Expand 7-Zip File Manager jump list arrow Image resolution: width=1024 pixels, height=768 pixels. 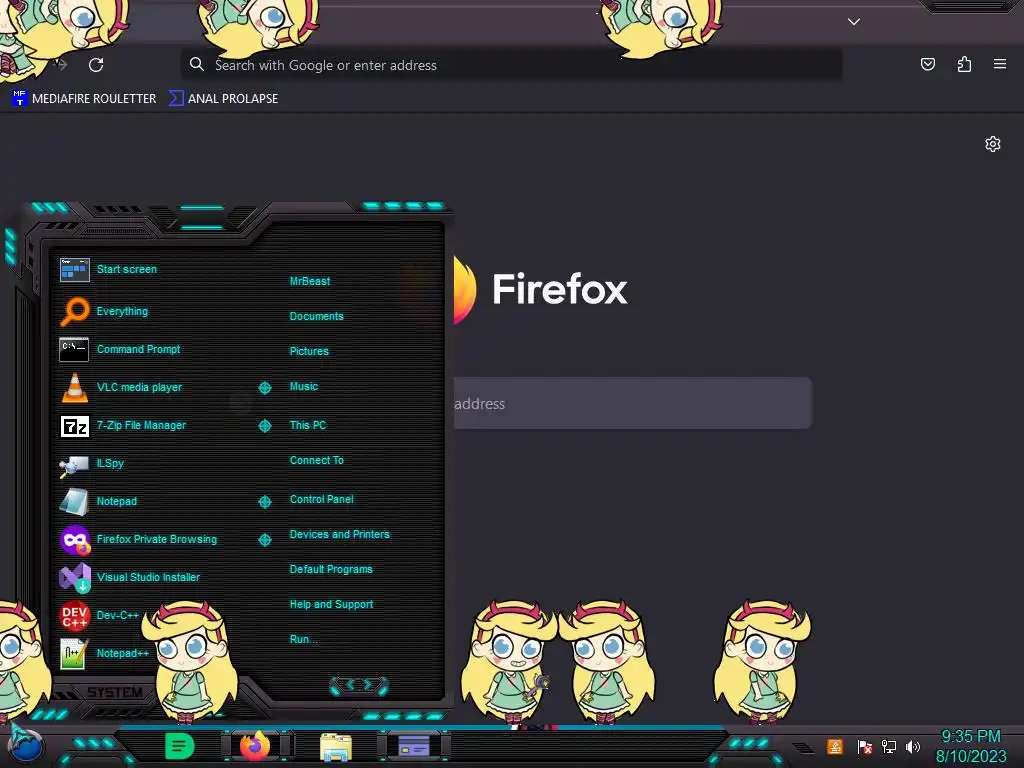(264, 426)
